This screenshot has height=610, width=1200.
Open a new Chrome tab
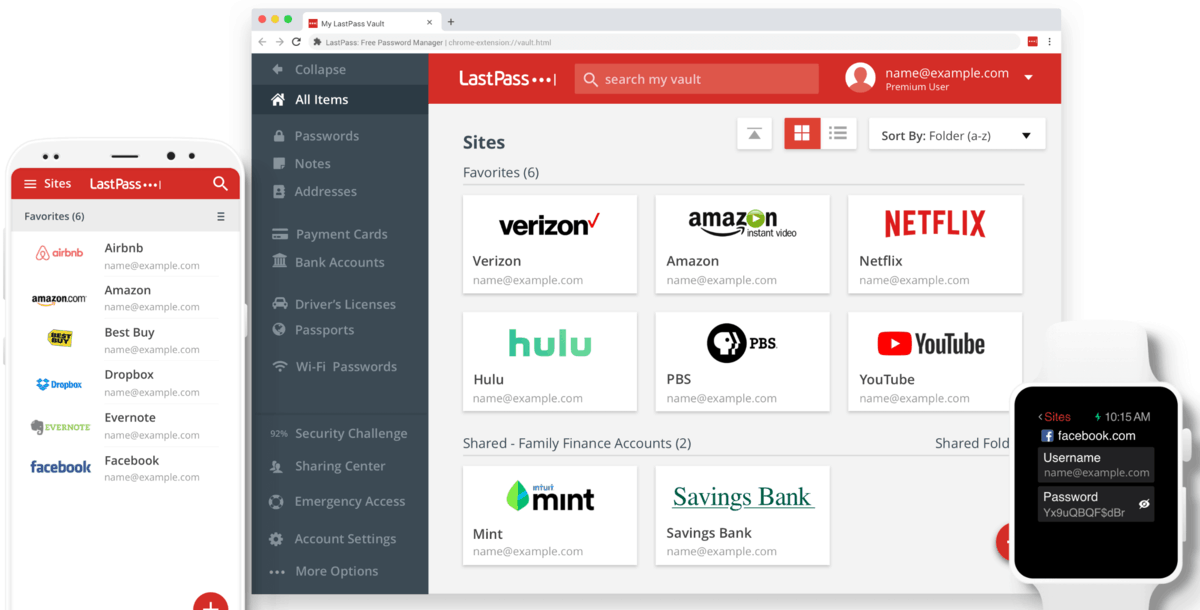pyautogui.click(x=451, y=22)
